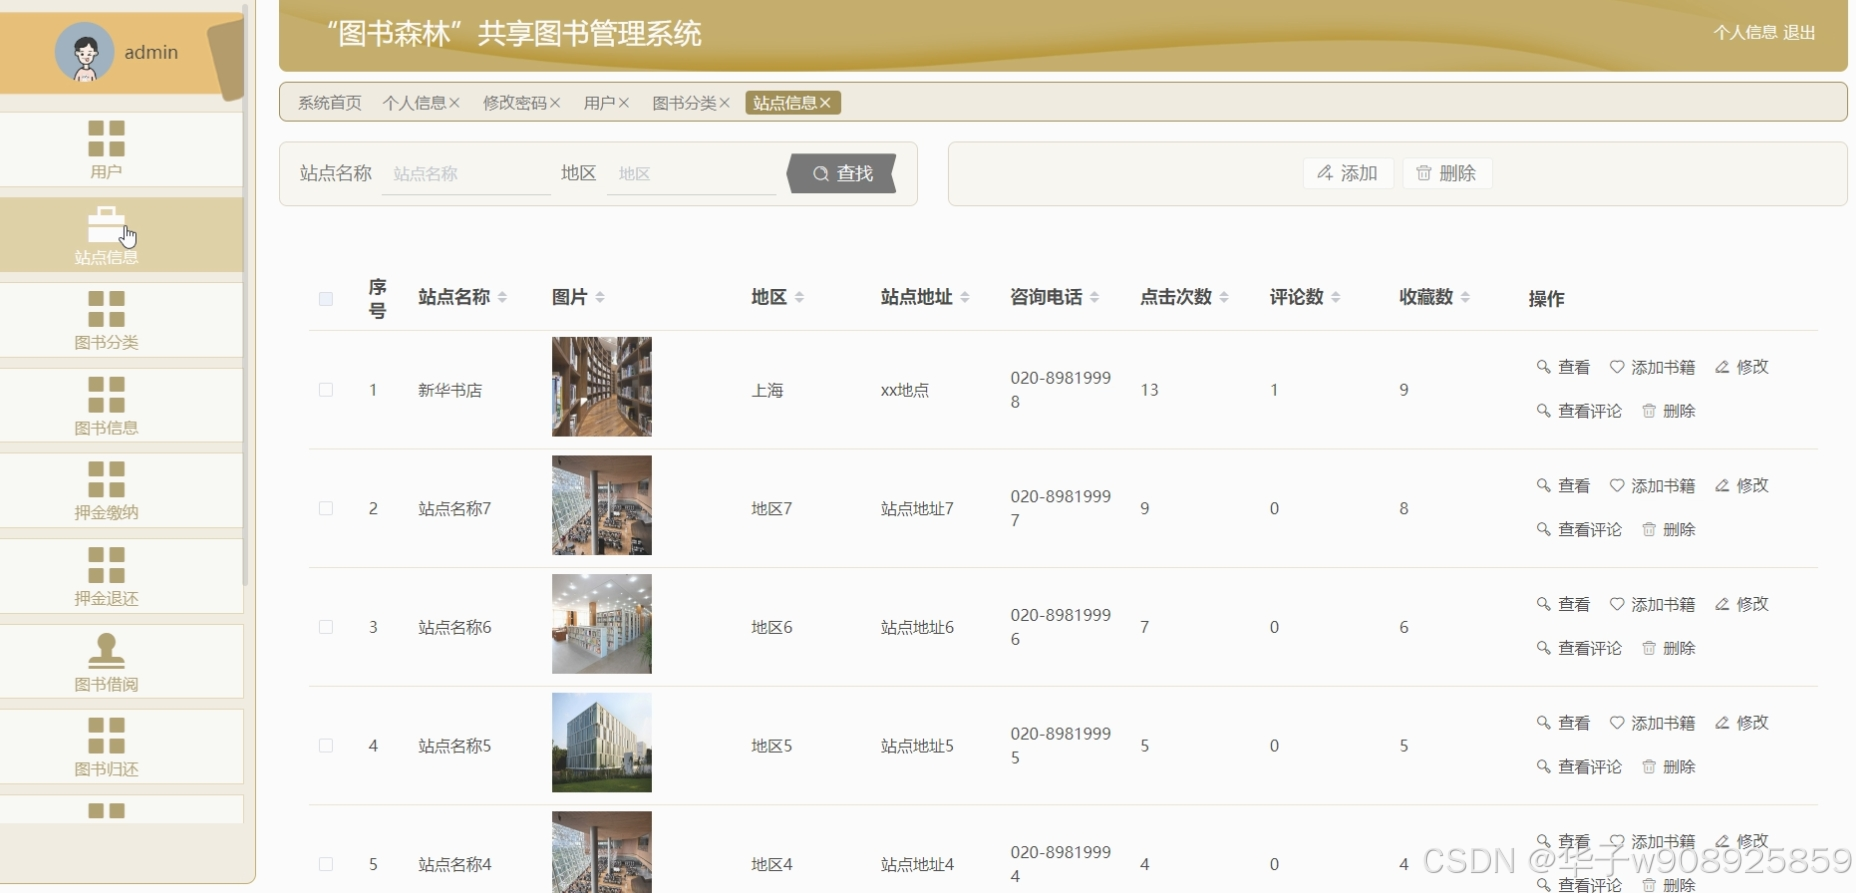Select the 图书借阅 stamp icon

pyautogui.click(x=106, y=650)
